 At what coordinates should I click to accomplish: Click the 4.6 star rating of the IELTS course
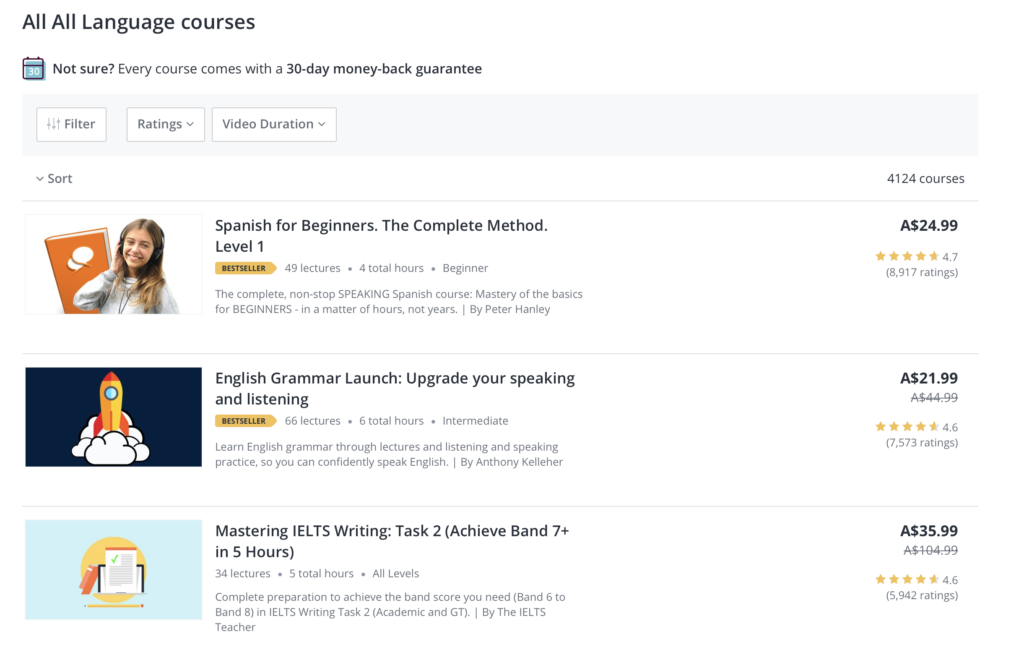click(x=916, y=579)
